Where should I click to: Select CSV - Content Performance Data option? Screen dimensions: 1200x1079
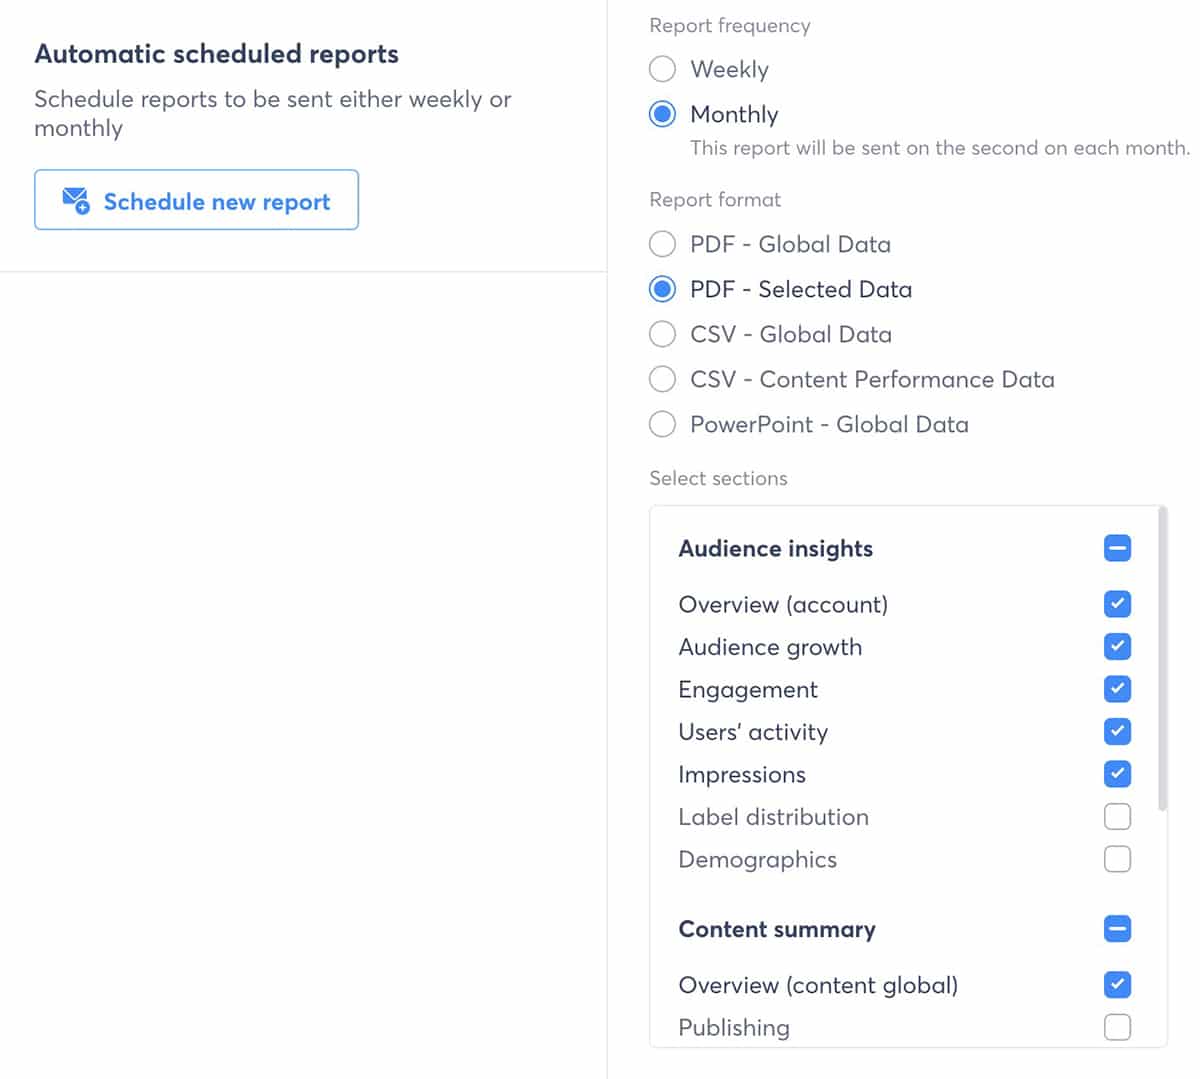point(662,379)
